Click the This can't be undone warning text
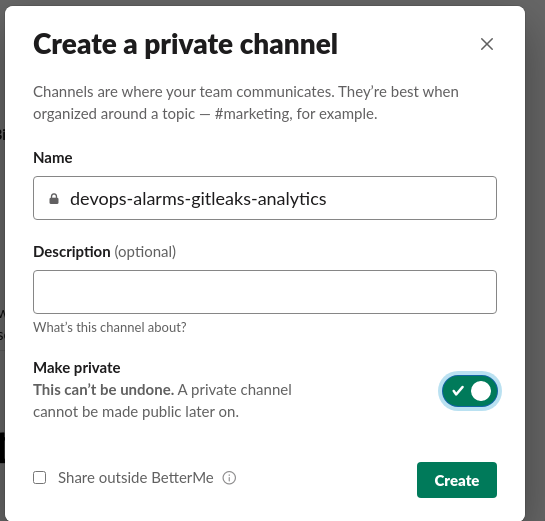Viewport: 545px width, 521px height. pyautogui.click(x=104, y=390)
